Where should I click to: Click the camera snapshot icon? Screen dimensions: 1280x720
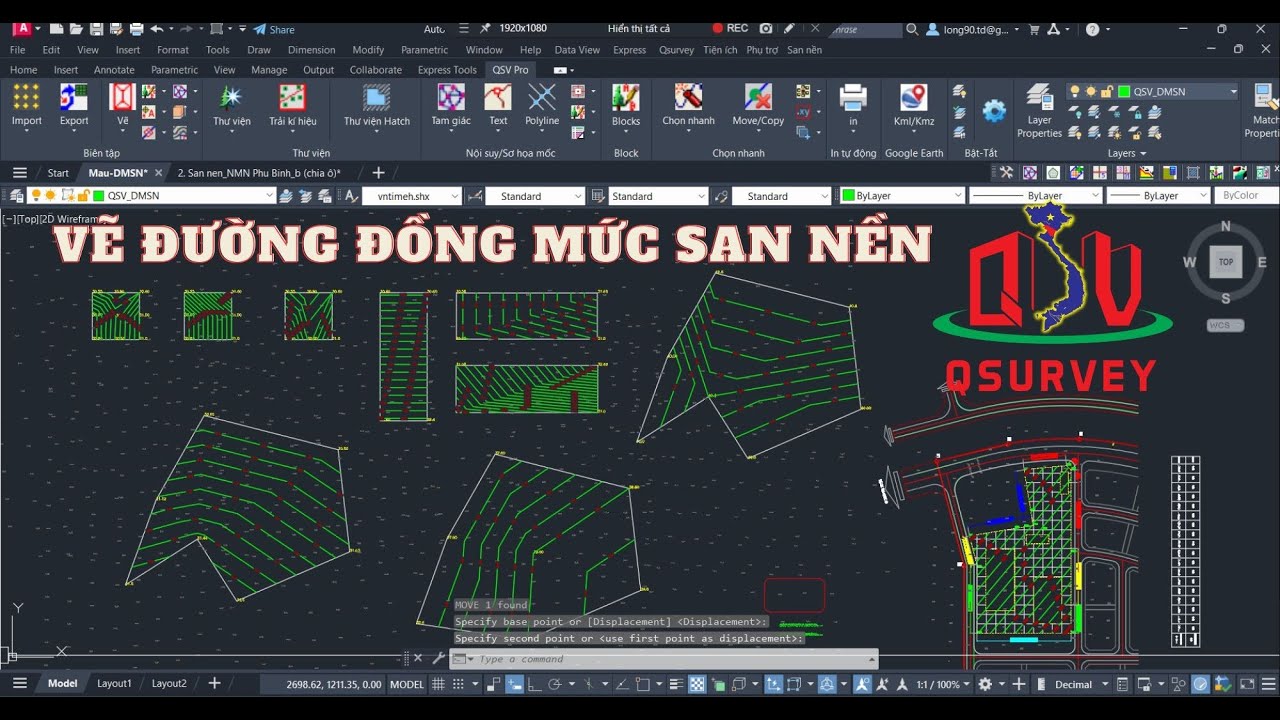766,29
